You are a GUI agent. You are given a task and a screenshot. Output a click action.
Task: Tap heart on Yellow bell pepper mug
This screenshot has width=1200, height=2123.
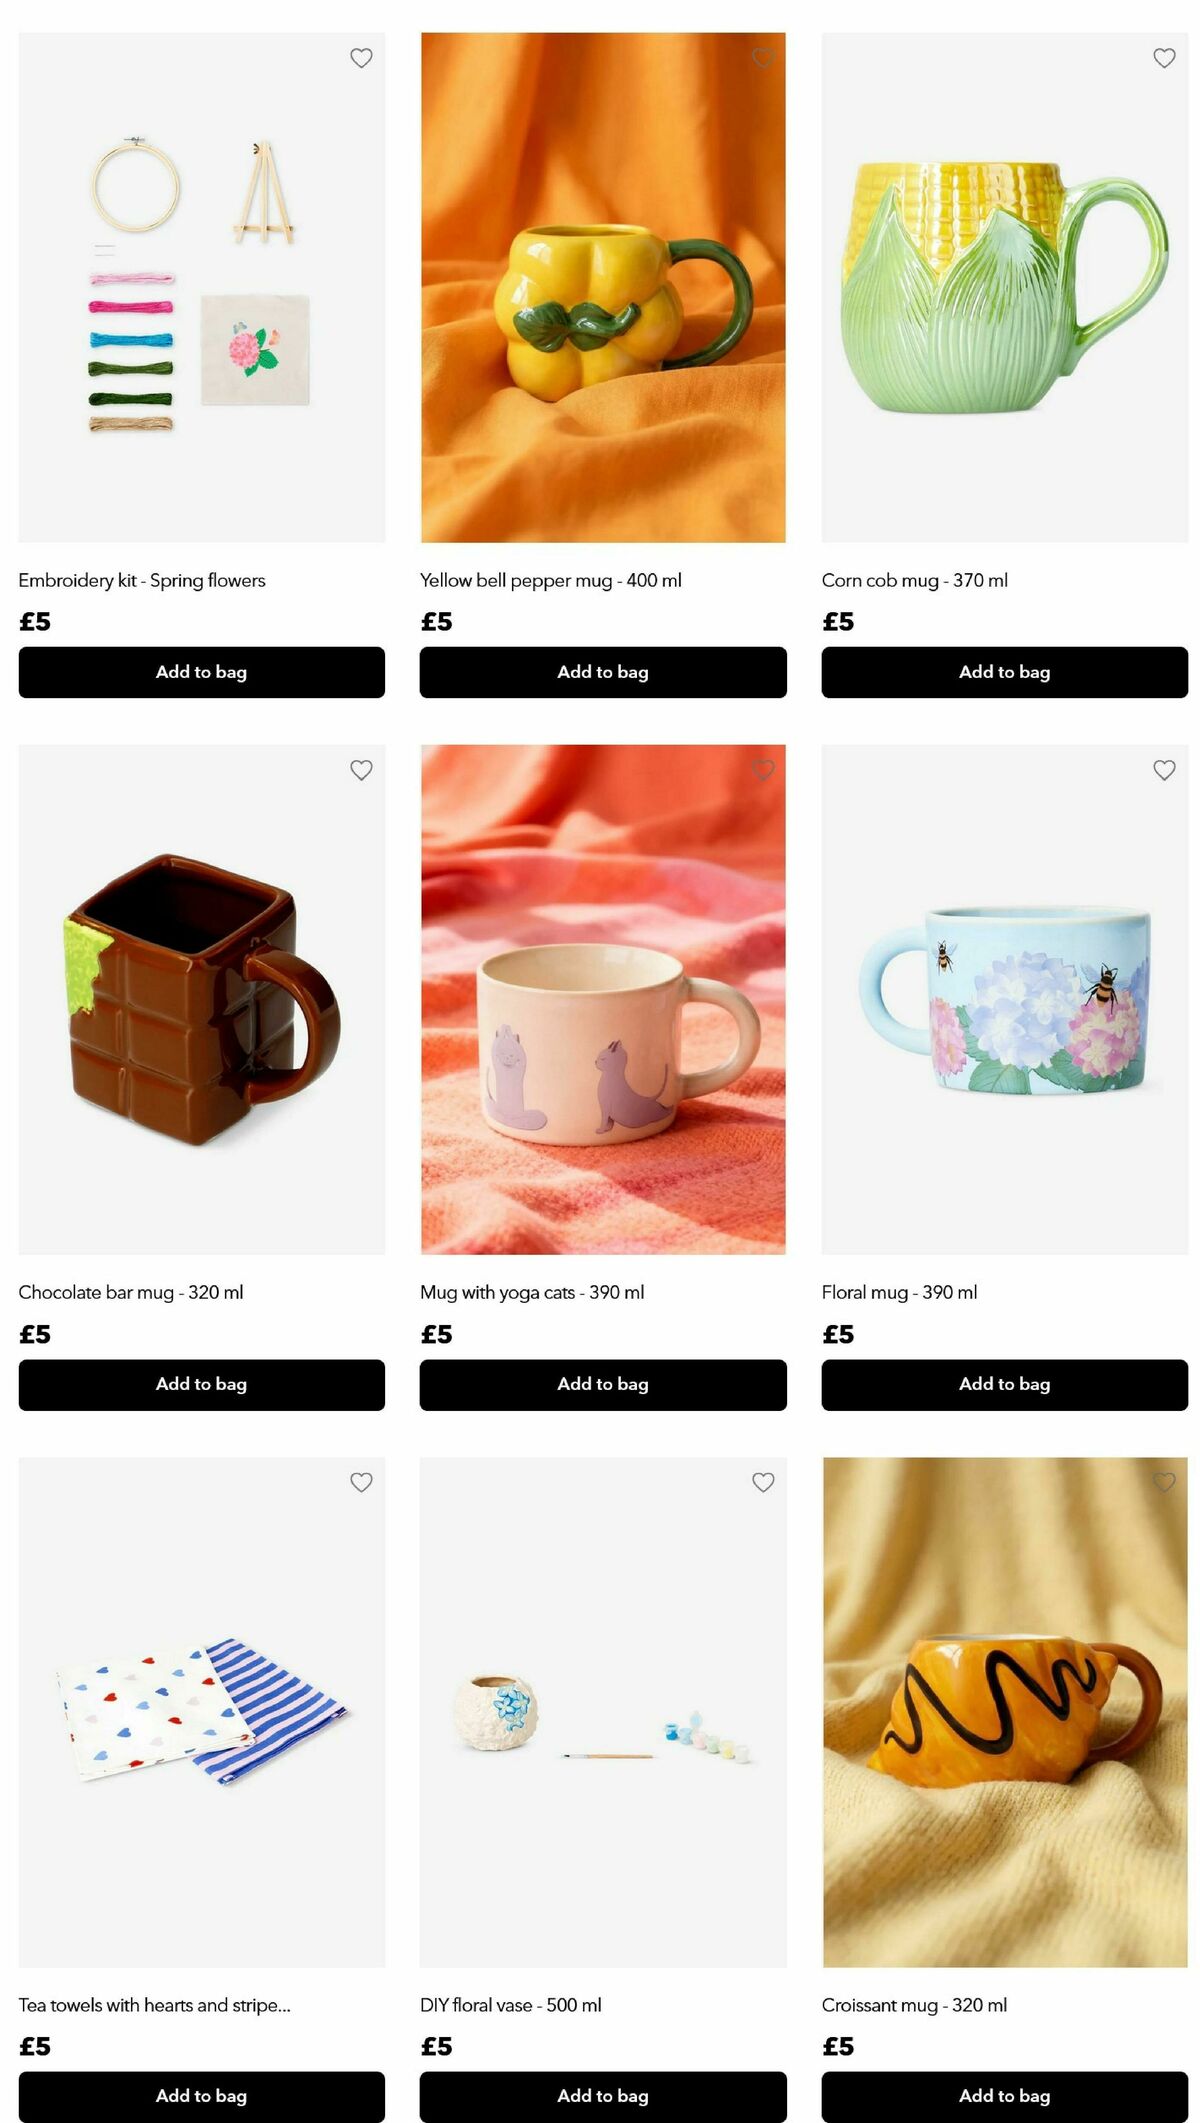click(x=763, y=58)
